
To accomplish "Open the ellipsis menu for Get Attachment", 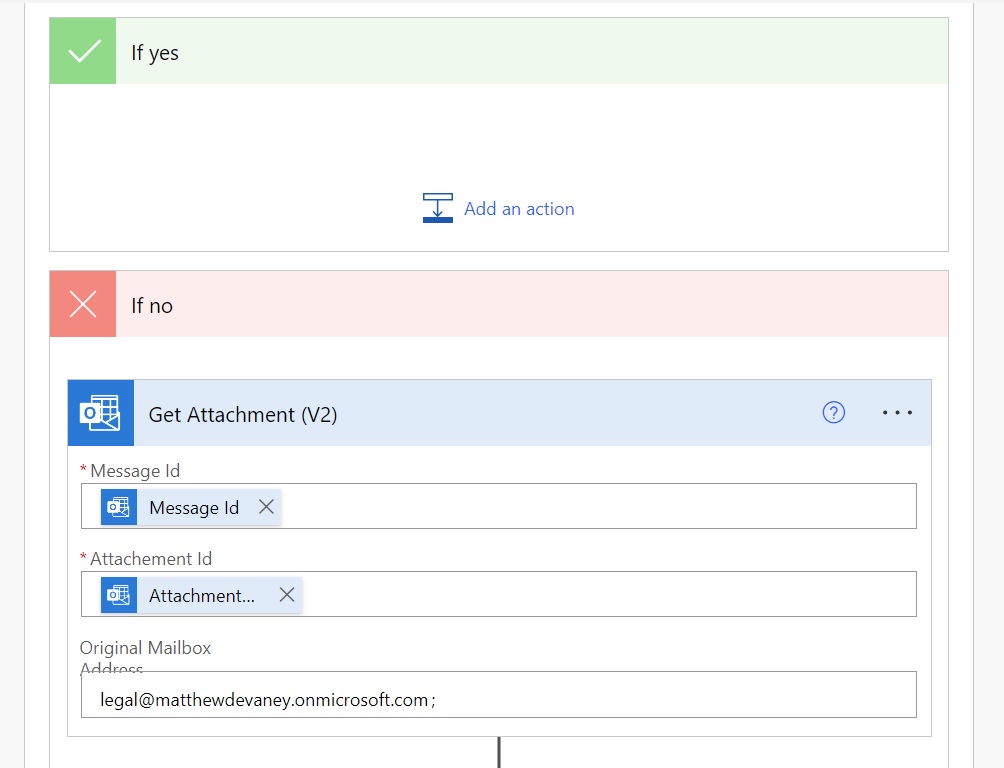I will tap(897, 413).
